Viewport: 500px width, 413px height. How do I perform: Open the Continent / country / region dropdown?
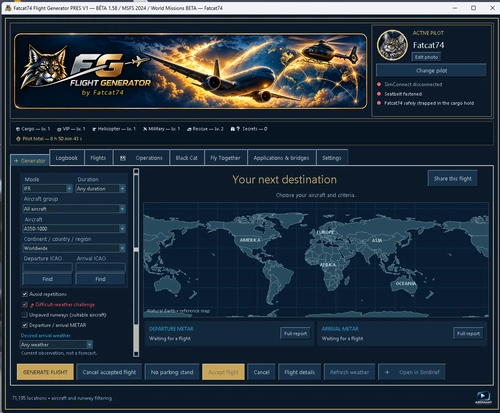click(x=74, y=248)
